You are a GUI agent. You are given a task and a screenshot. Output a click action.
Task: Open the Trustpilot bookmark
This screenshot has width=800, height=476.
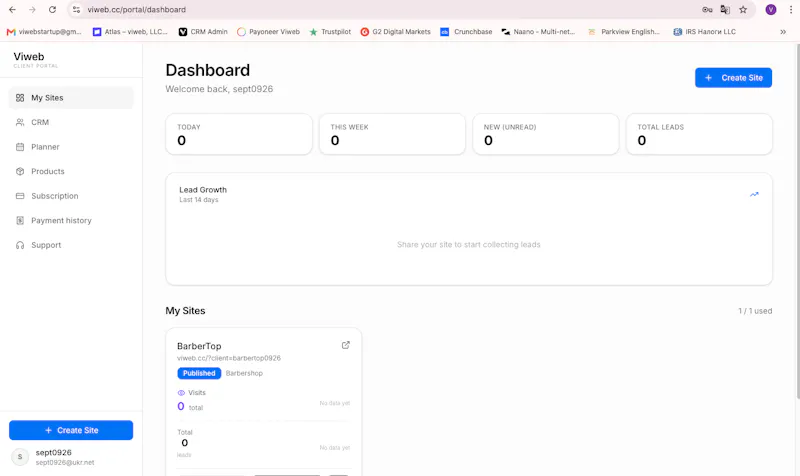tap(330, 32)
